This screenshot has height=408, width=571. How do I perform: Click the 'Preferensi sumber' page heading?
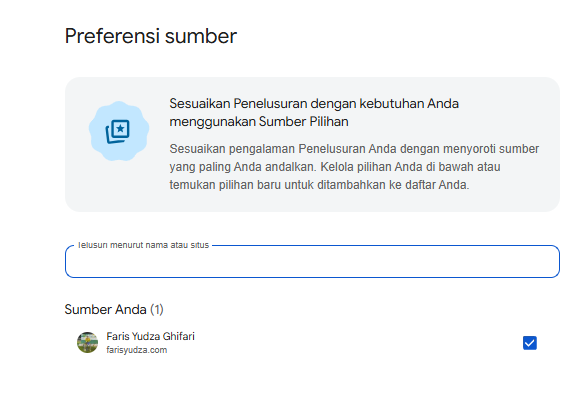151,36
